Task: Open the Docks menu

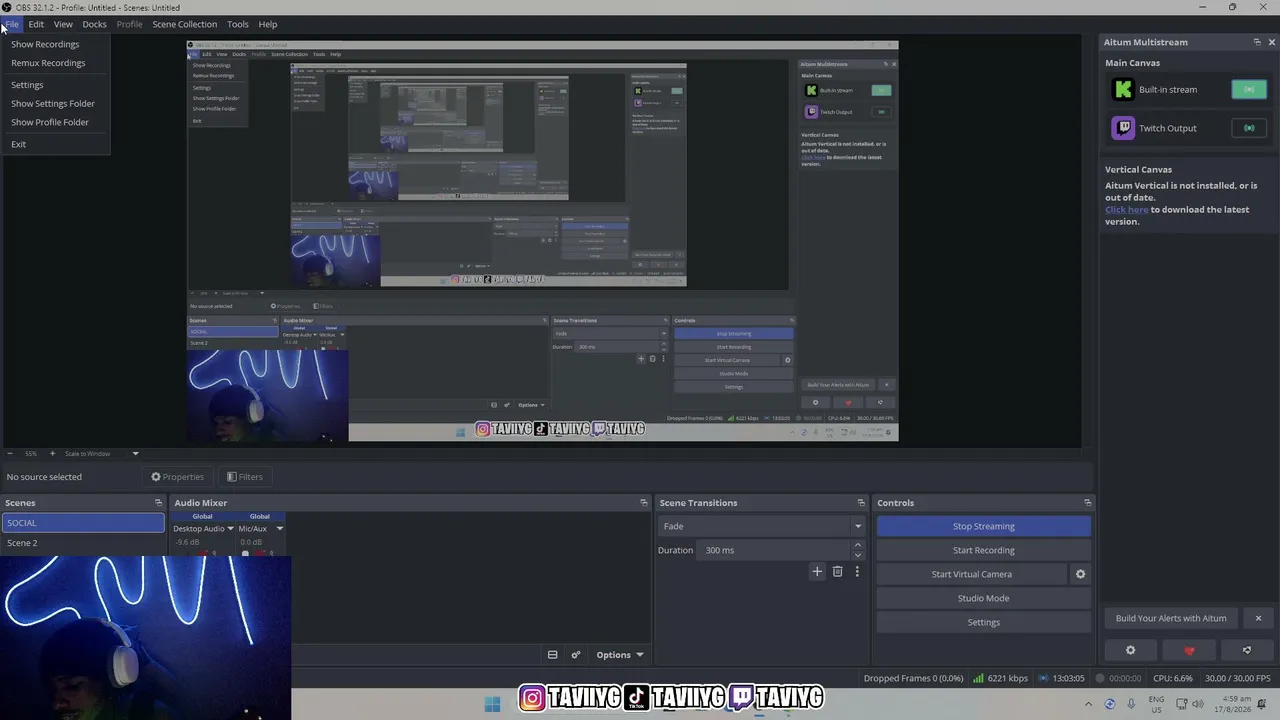Action: point(94,24)
